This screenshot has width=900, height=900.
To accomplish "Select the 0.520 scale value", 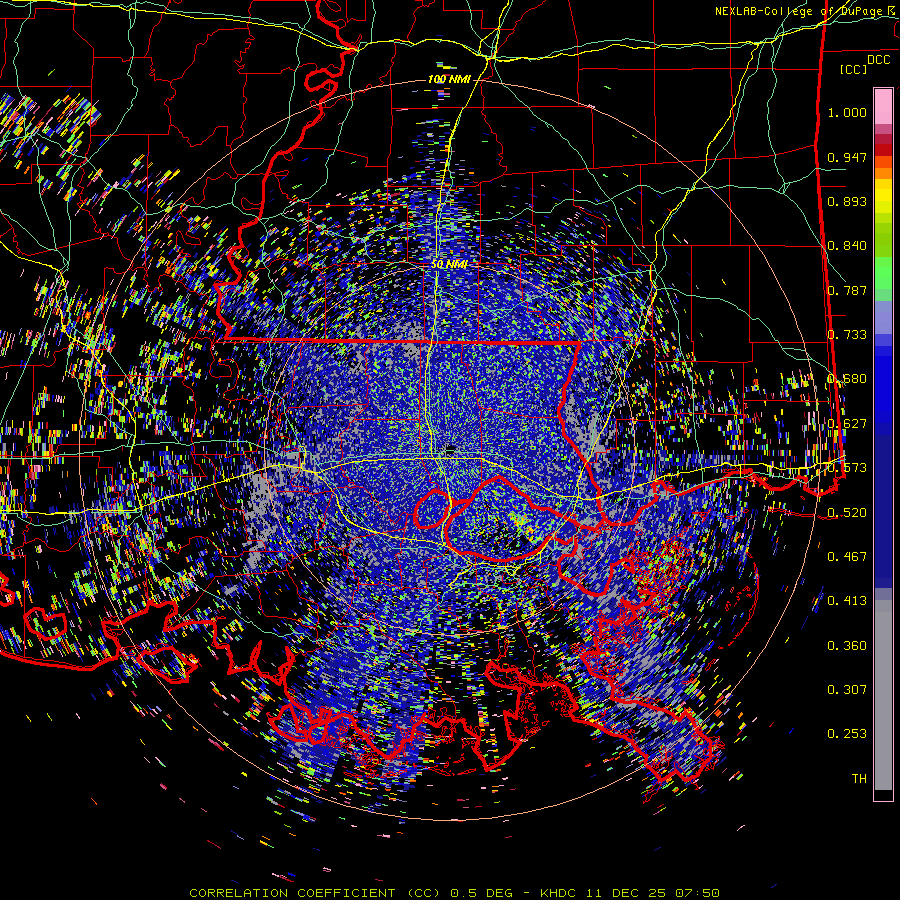I will pos(847,513).
